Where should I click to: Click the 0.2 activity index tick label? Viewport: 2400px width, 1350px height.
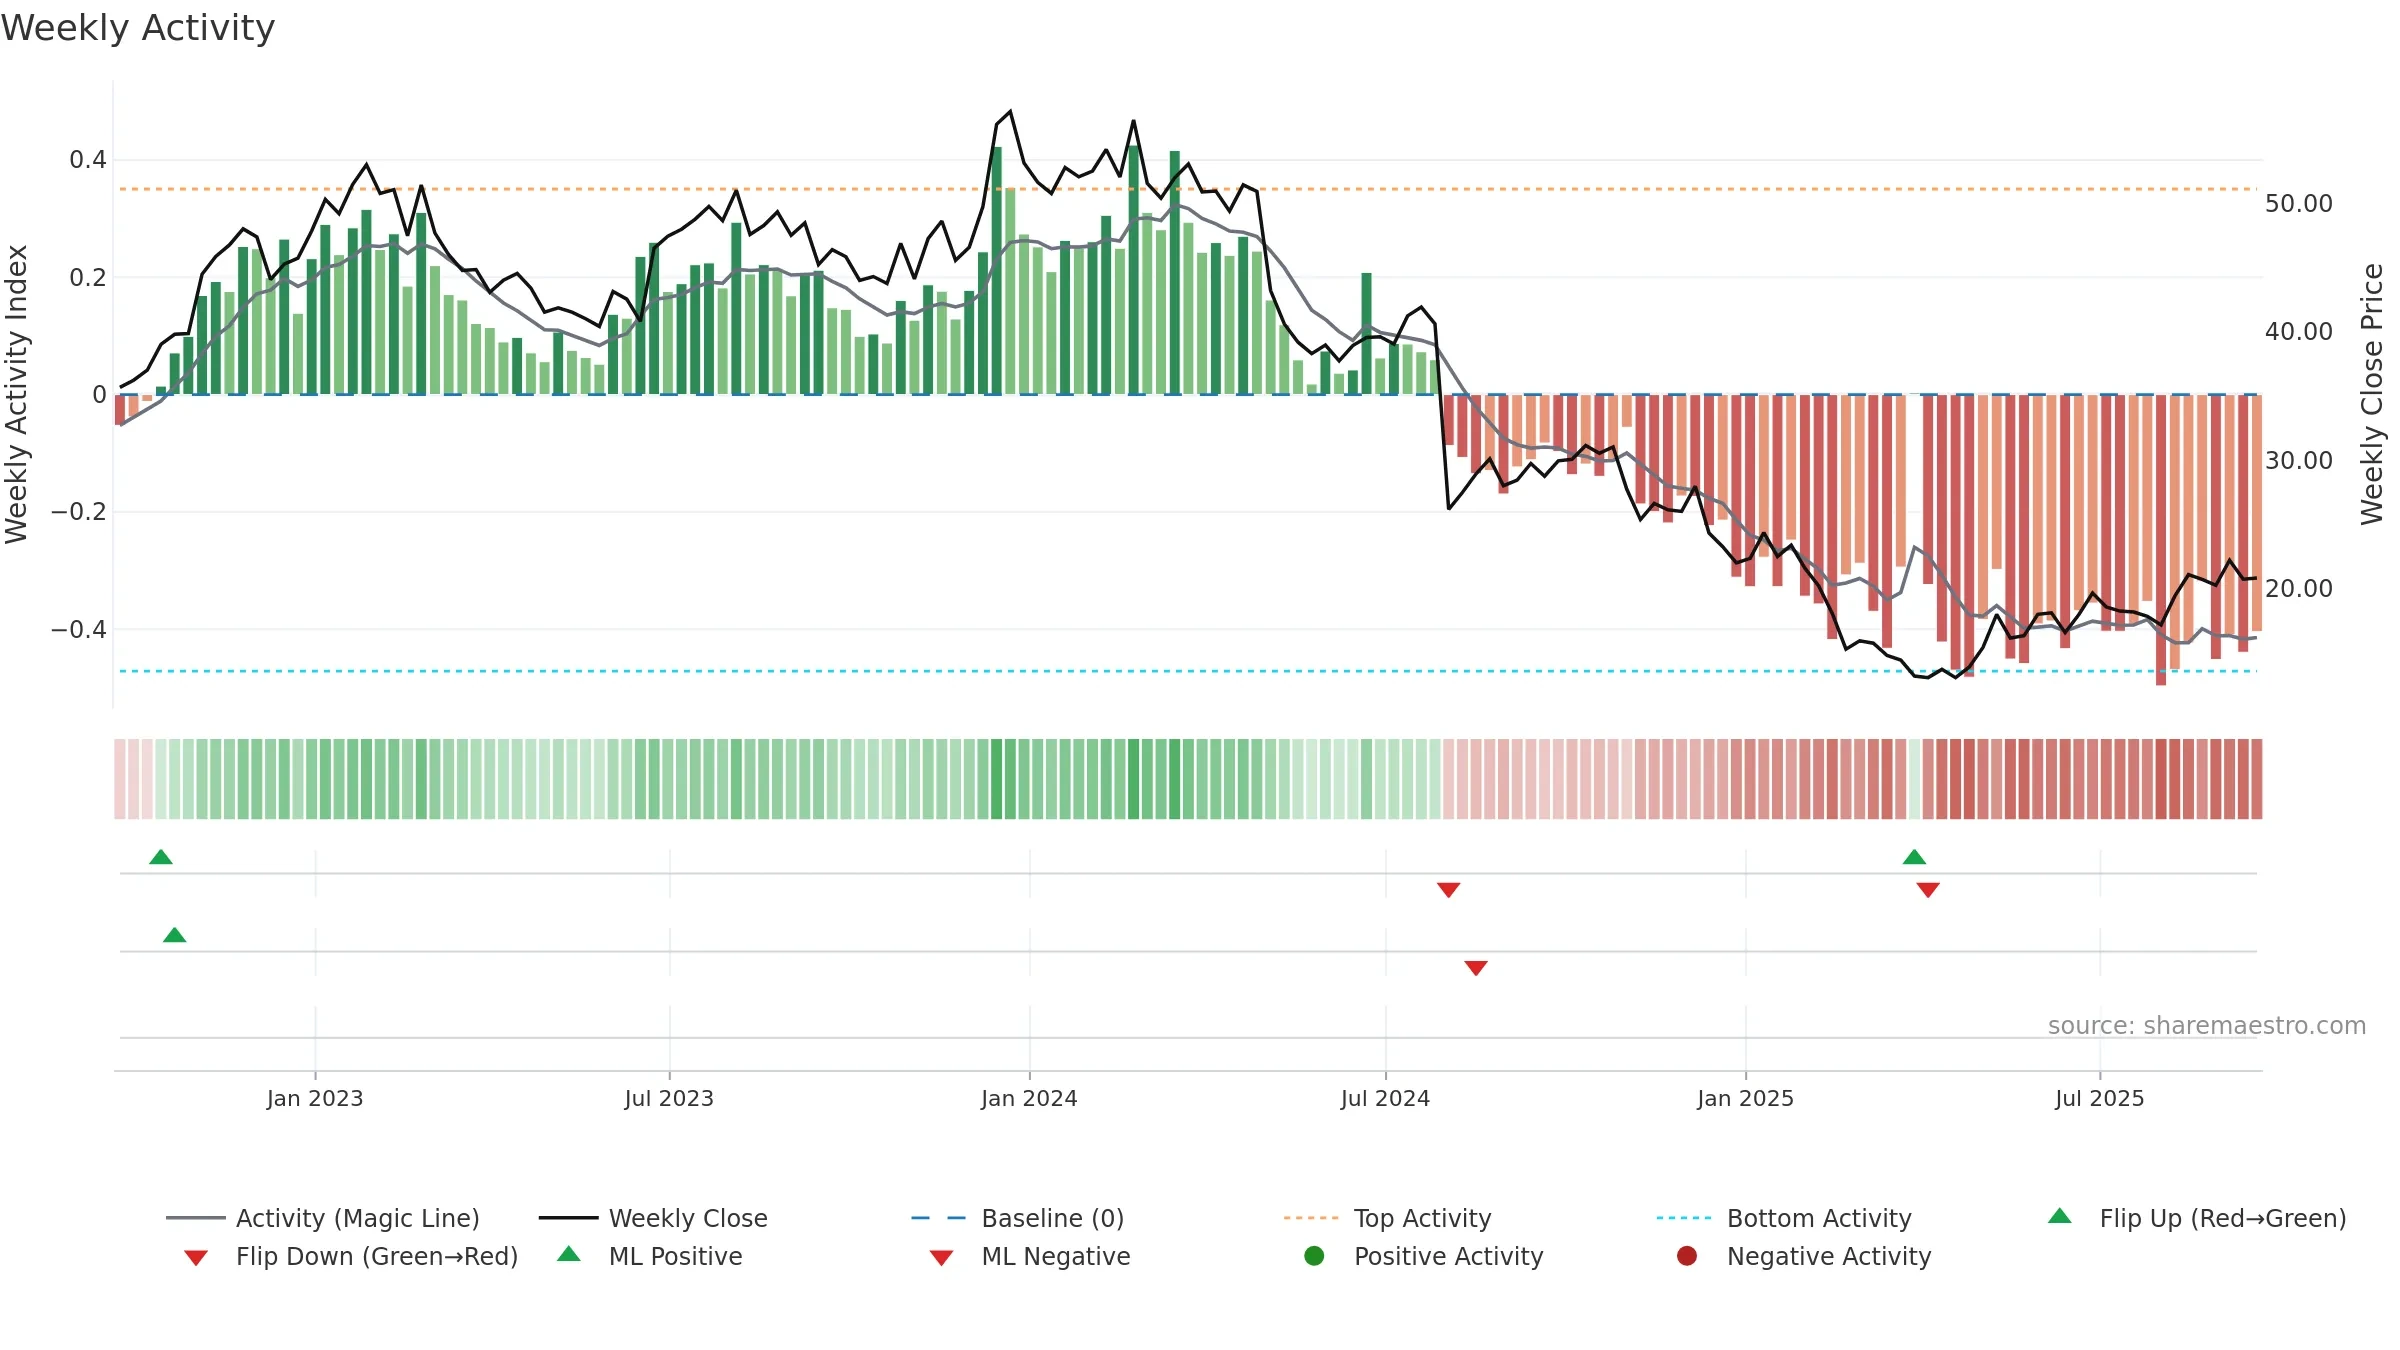pyautogui.click(x=88, y=277)
